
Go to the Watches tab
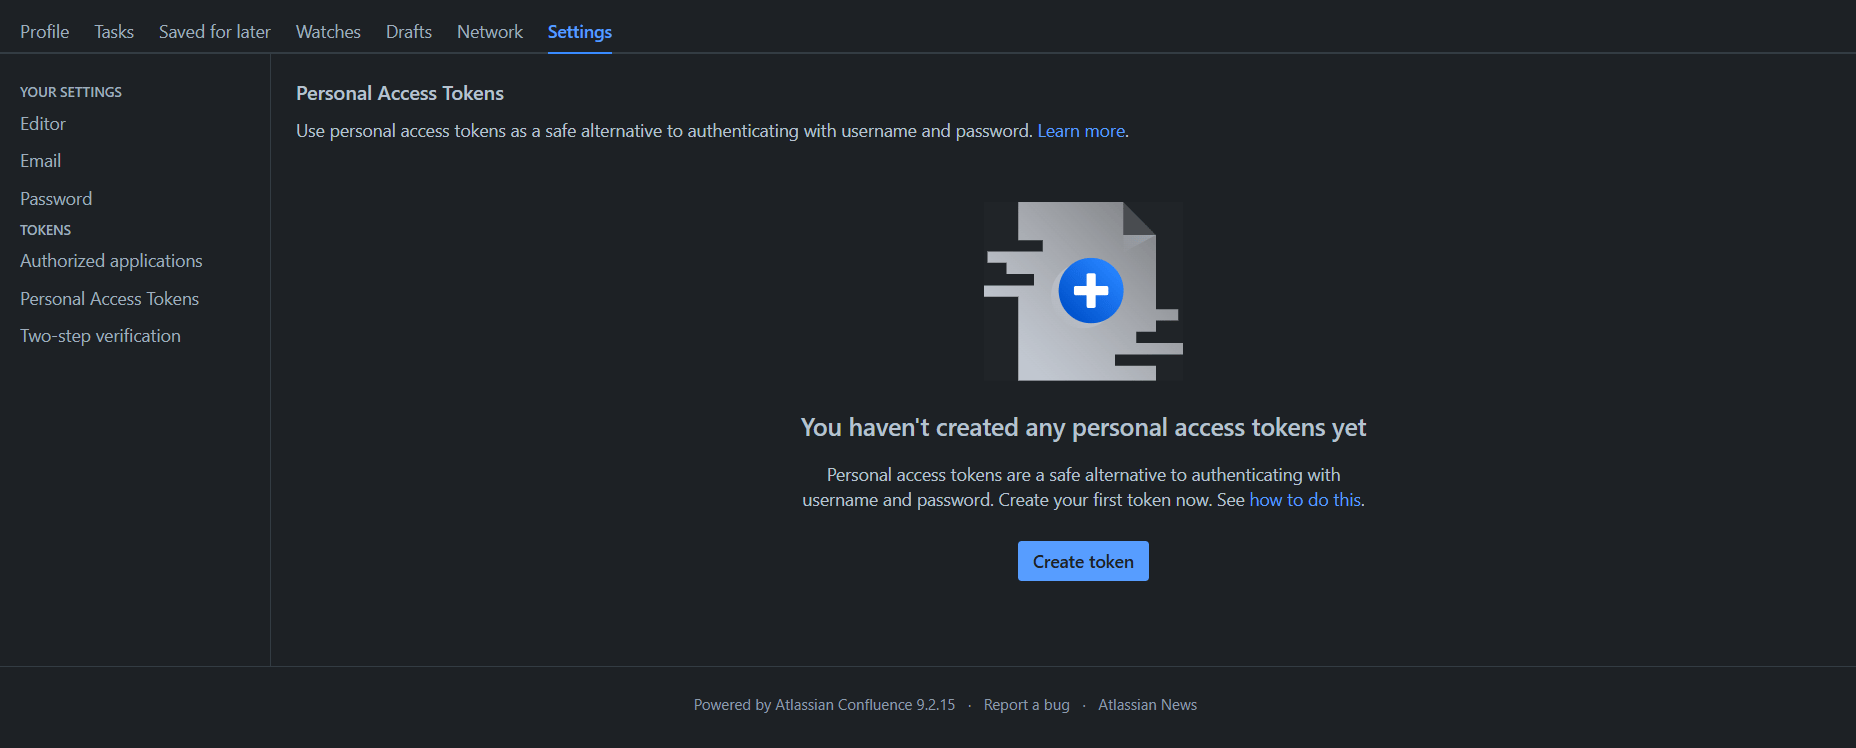coord(328,32)
